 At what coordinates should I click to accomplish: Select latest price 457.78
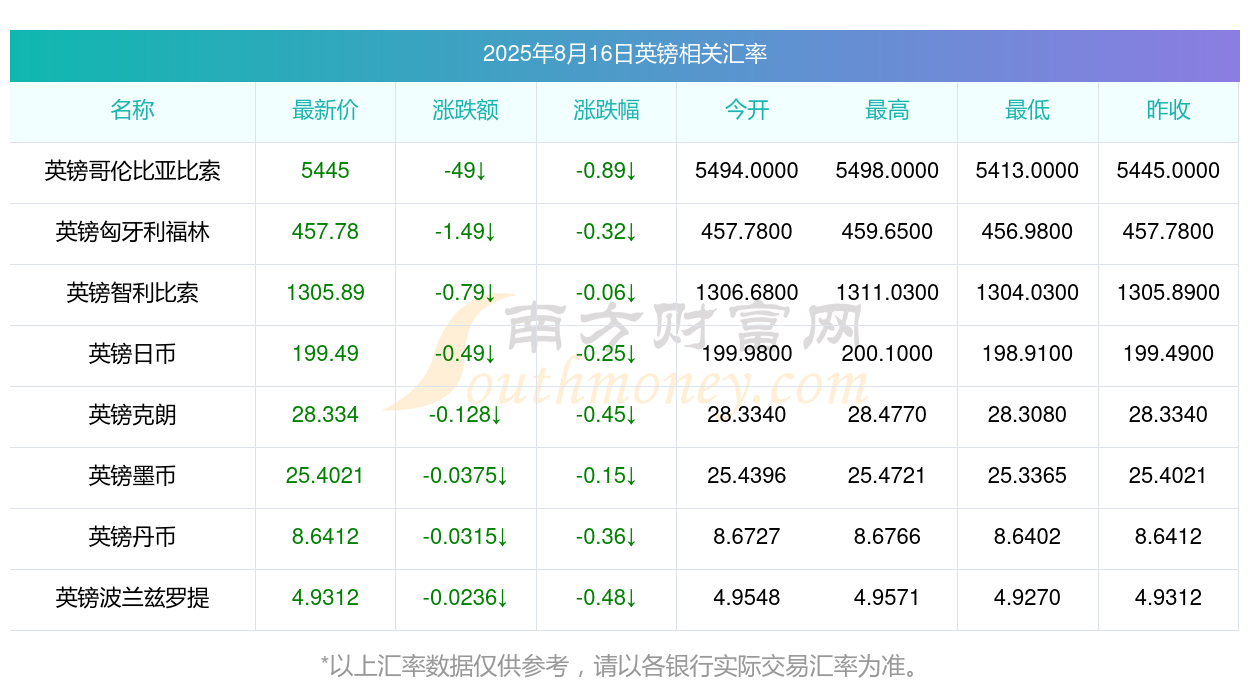pos(325,232)
